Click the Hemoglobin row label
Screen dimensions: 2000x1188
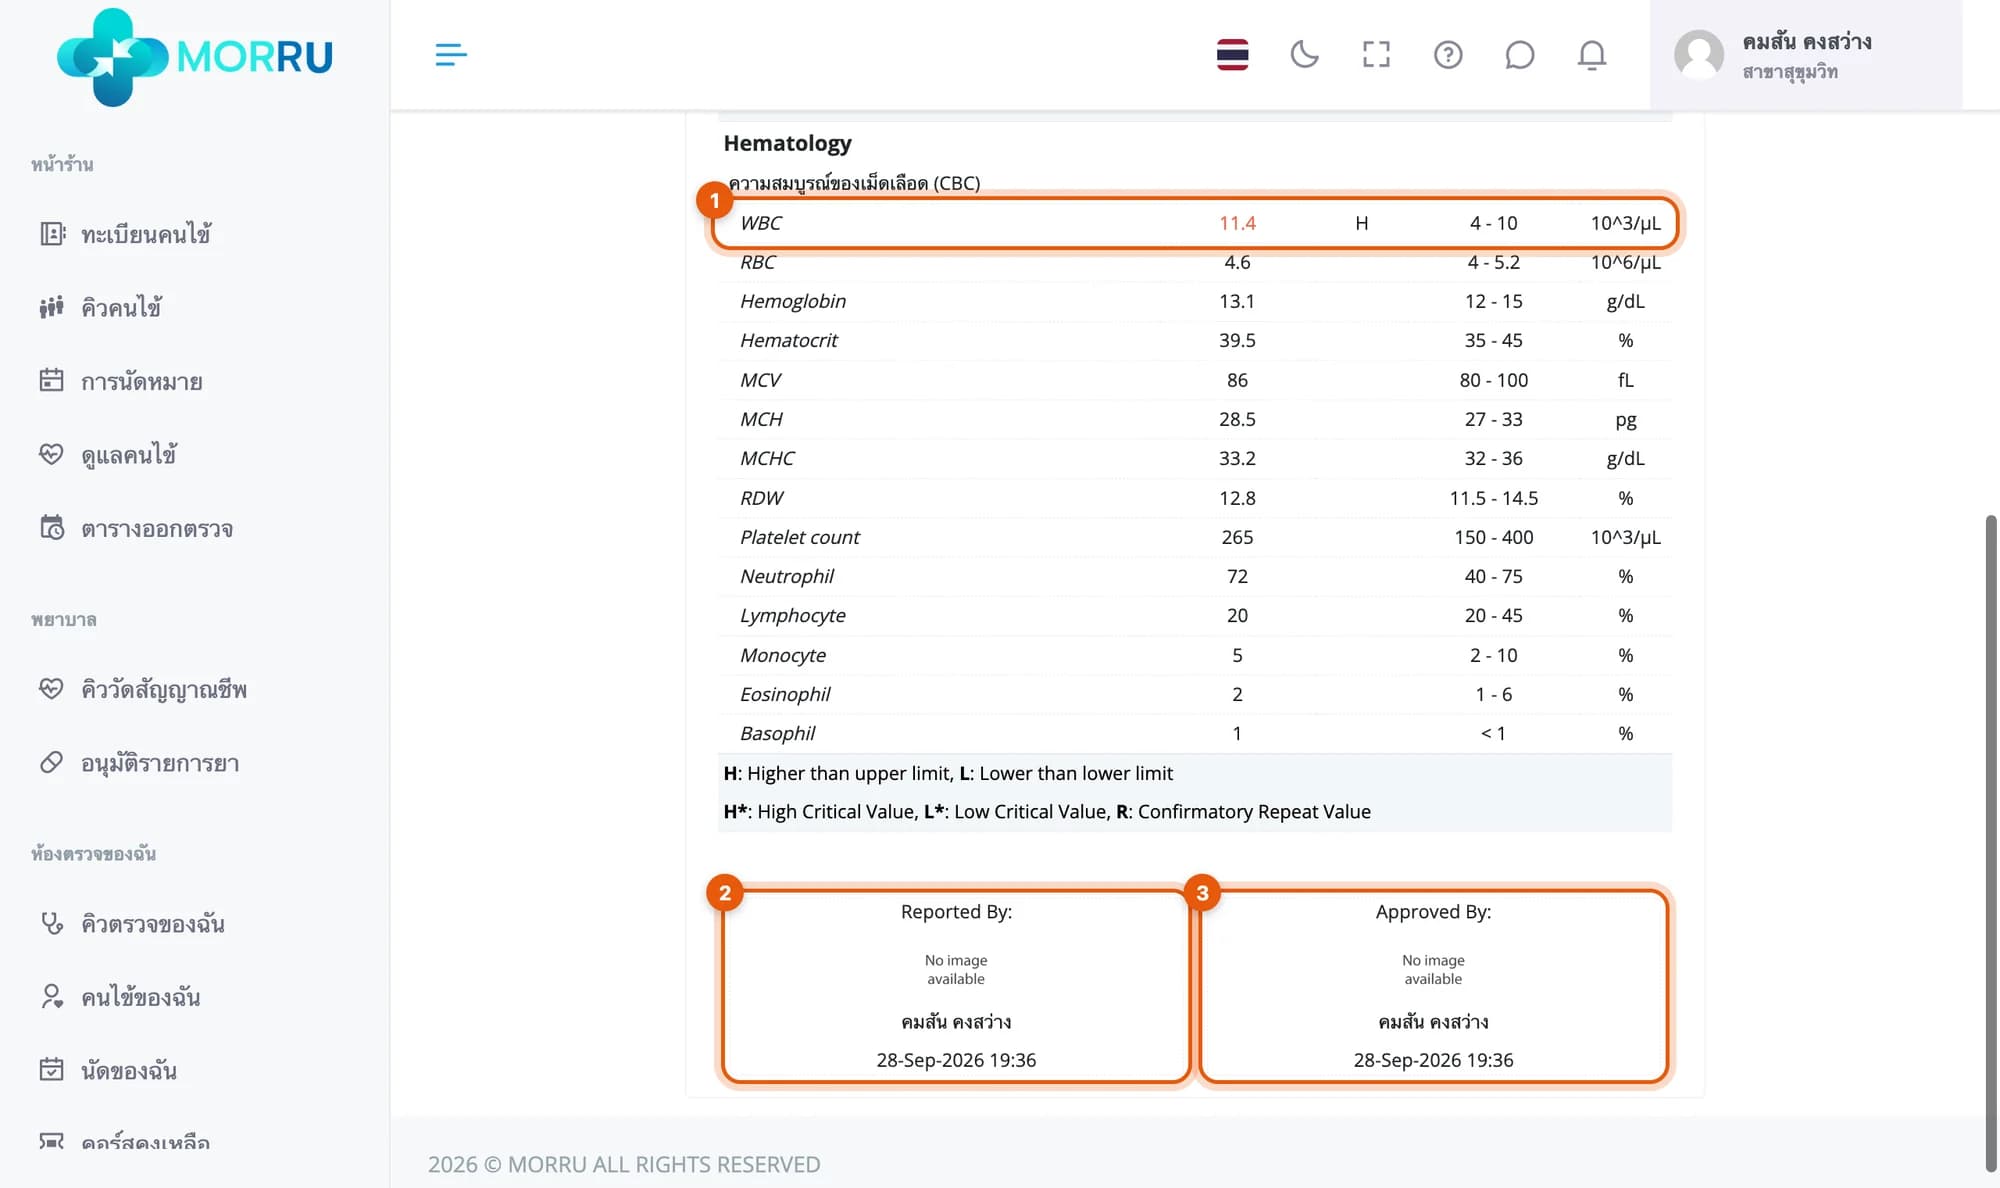(792, 301)
